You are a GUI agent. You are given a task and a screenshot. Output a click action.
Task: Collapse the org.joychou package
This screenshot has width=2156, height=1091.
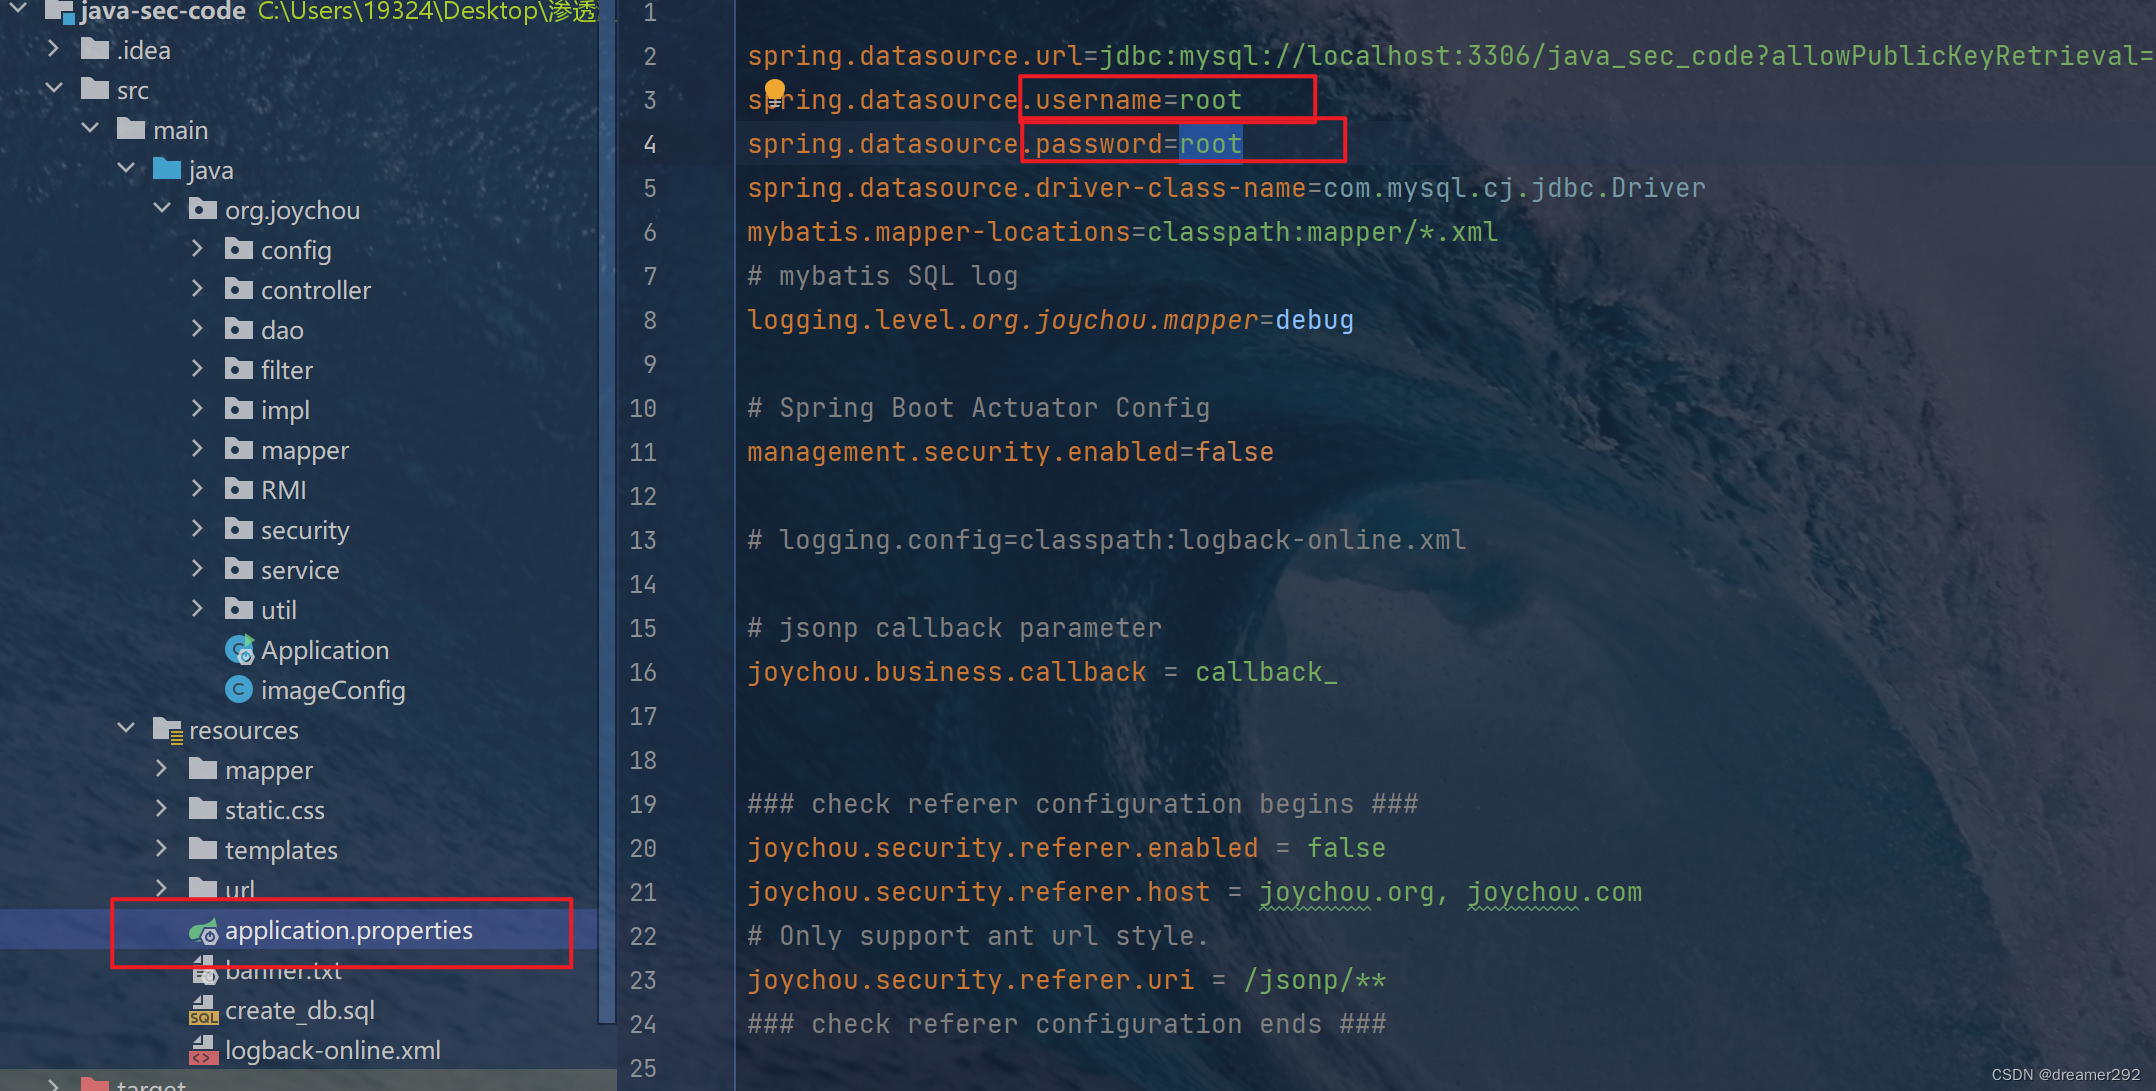[162, 209]
